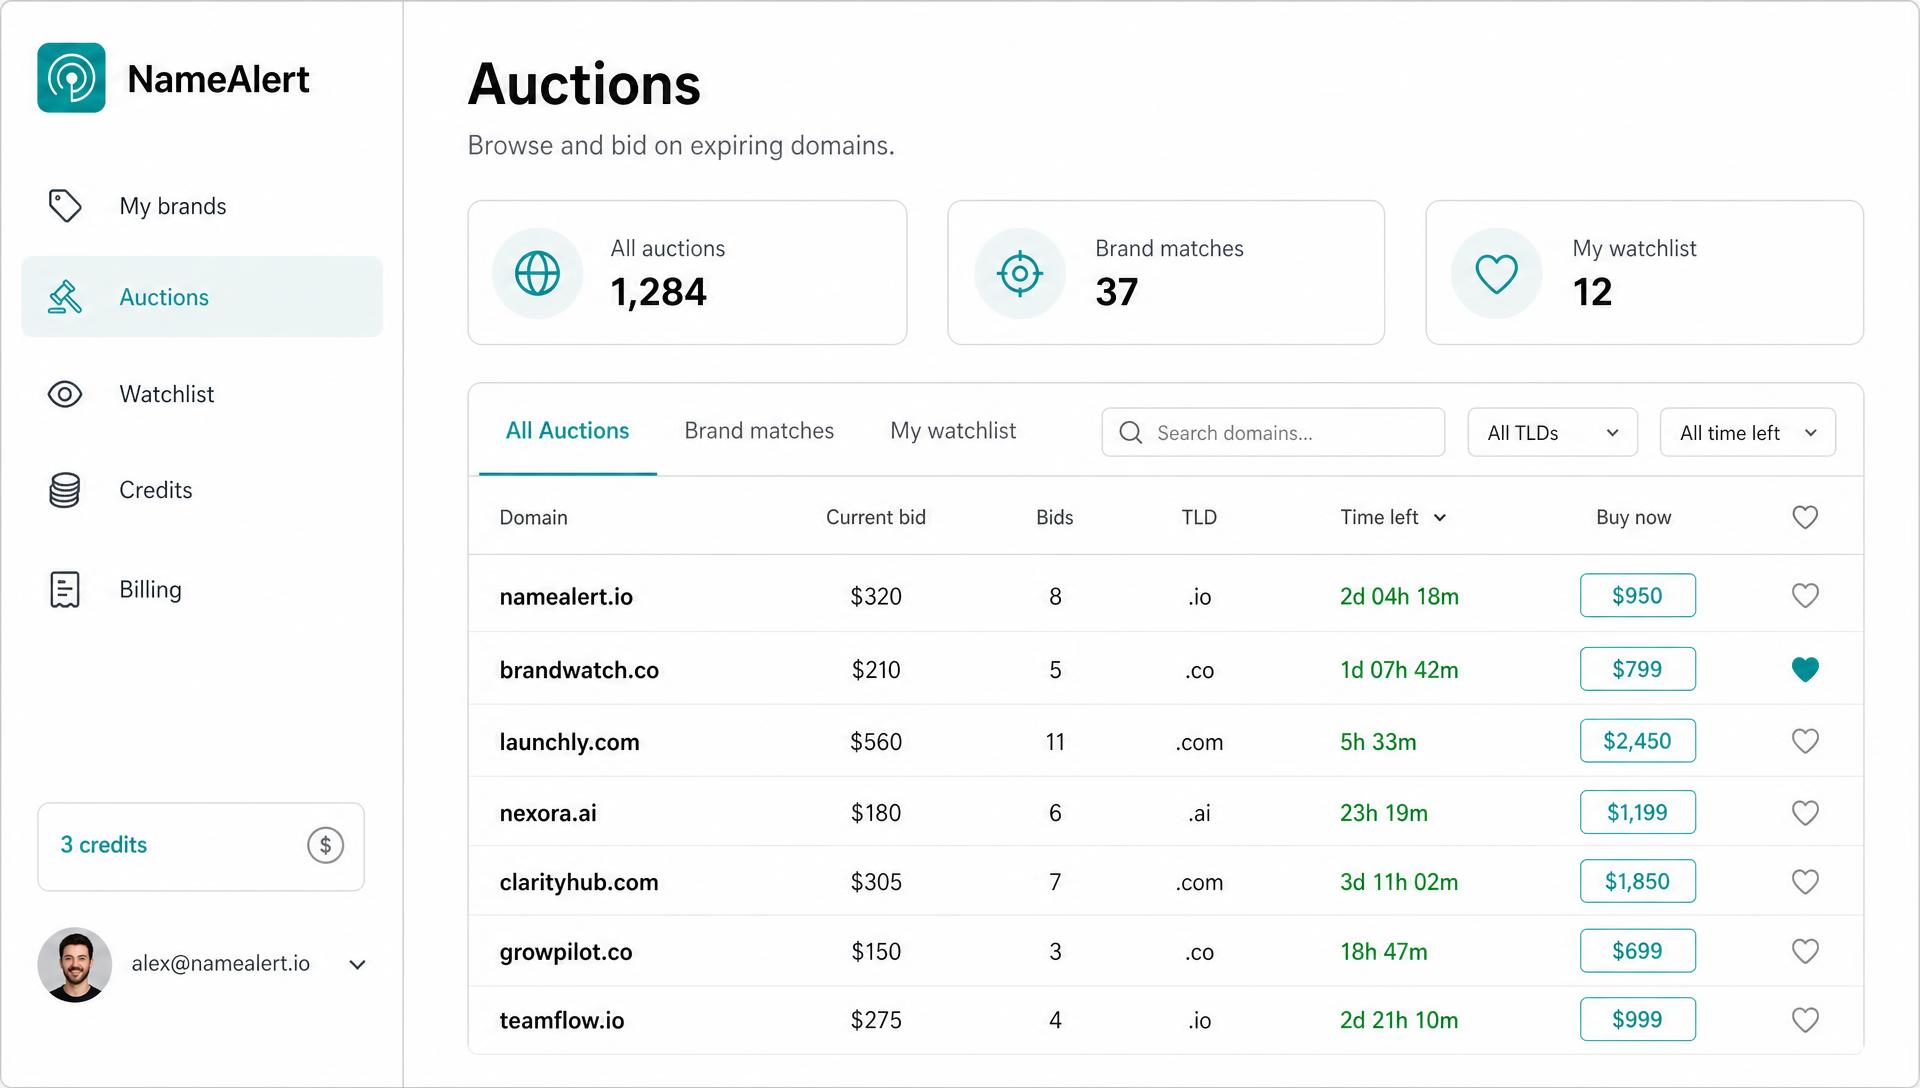The height and width of the screenshot is (1088, 1920).
Task: Click the search magnifier icon
Action: 1131,432
